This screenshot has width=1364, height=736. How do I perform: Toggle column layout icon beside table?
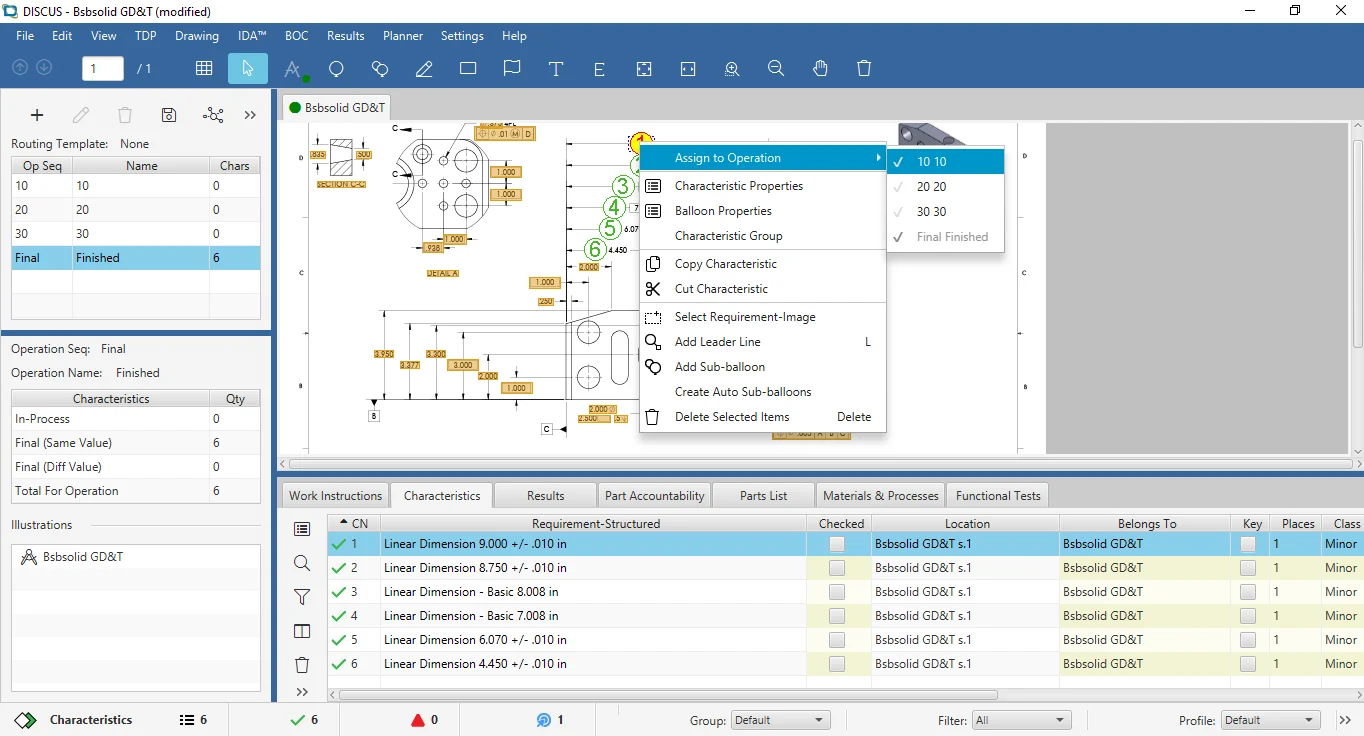pyautogui.click(x=302, y=631)
